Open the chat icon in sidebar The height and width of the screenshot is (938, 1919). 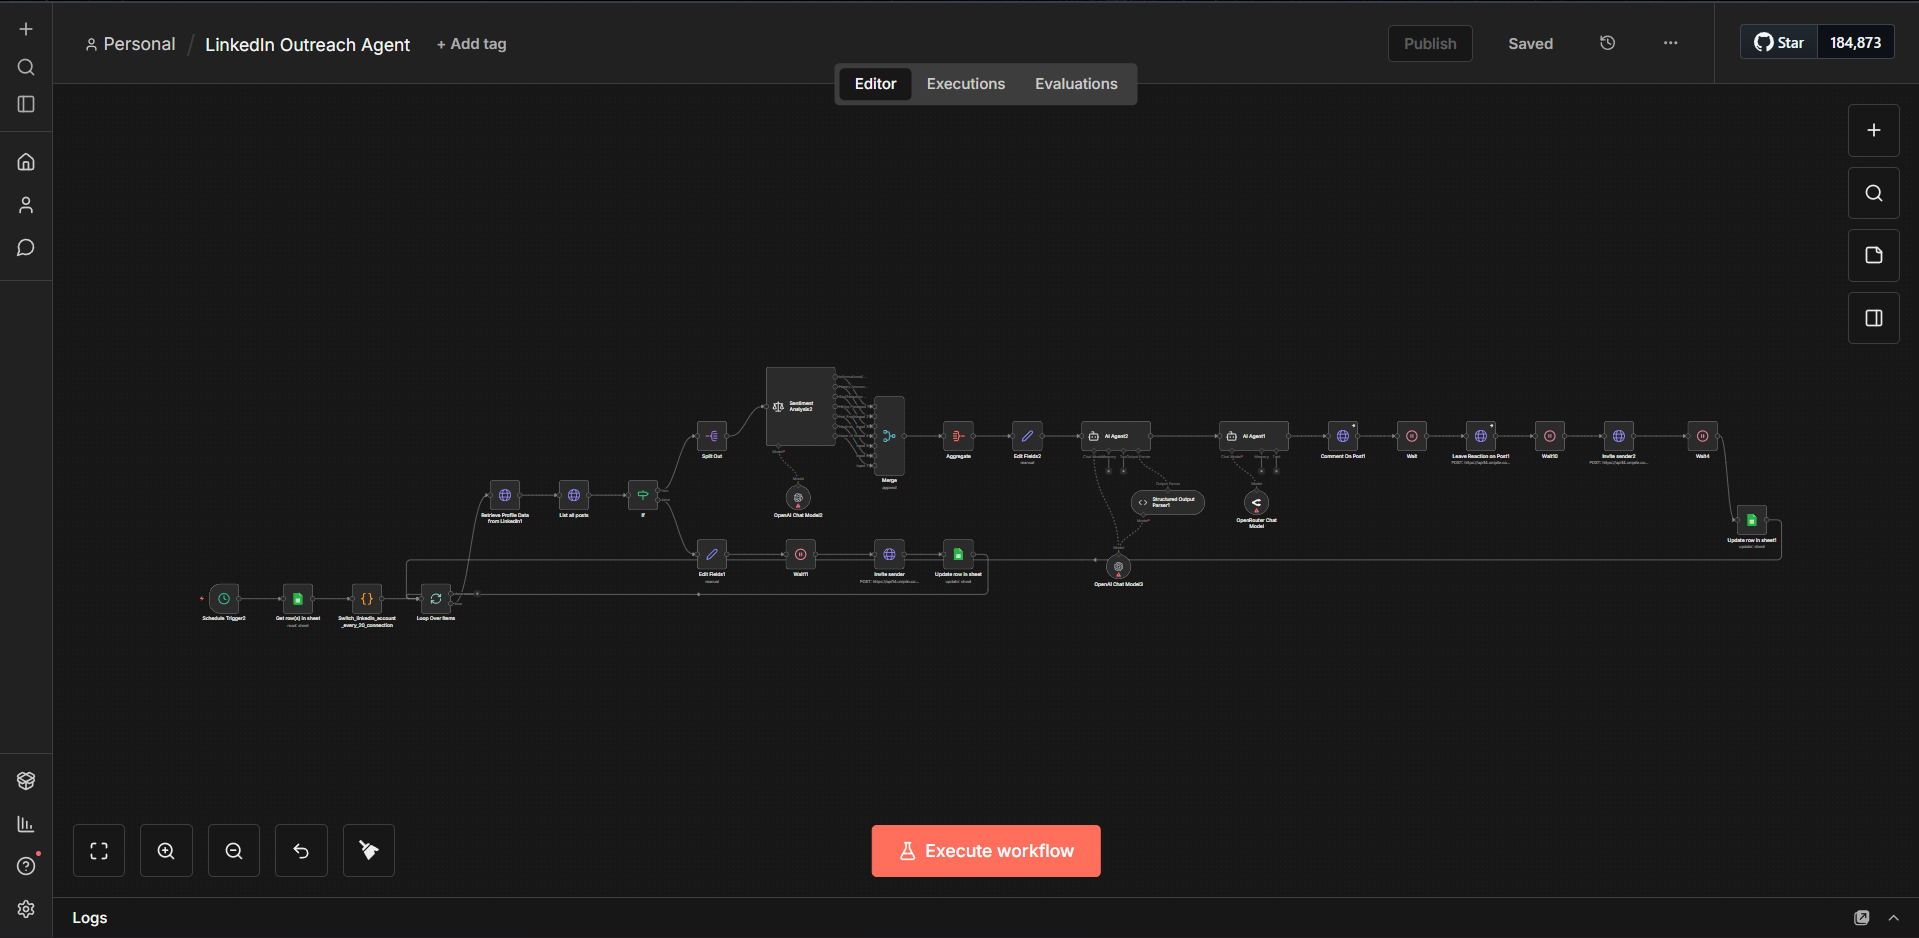click(x=26, y=248)
